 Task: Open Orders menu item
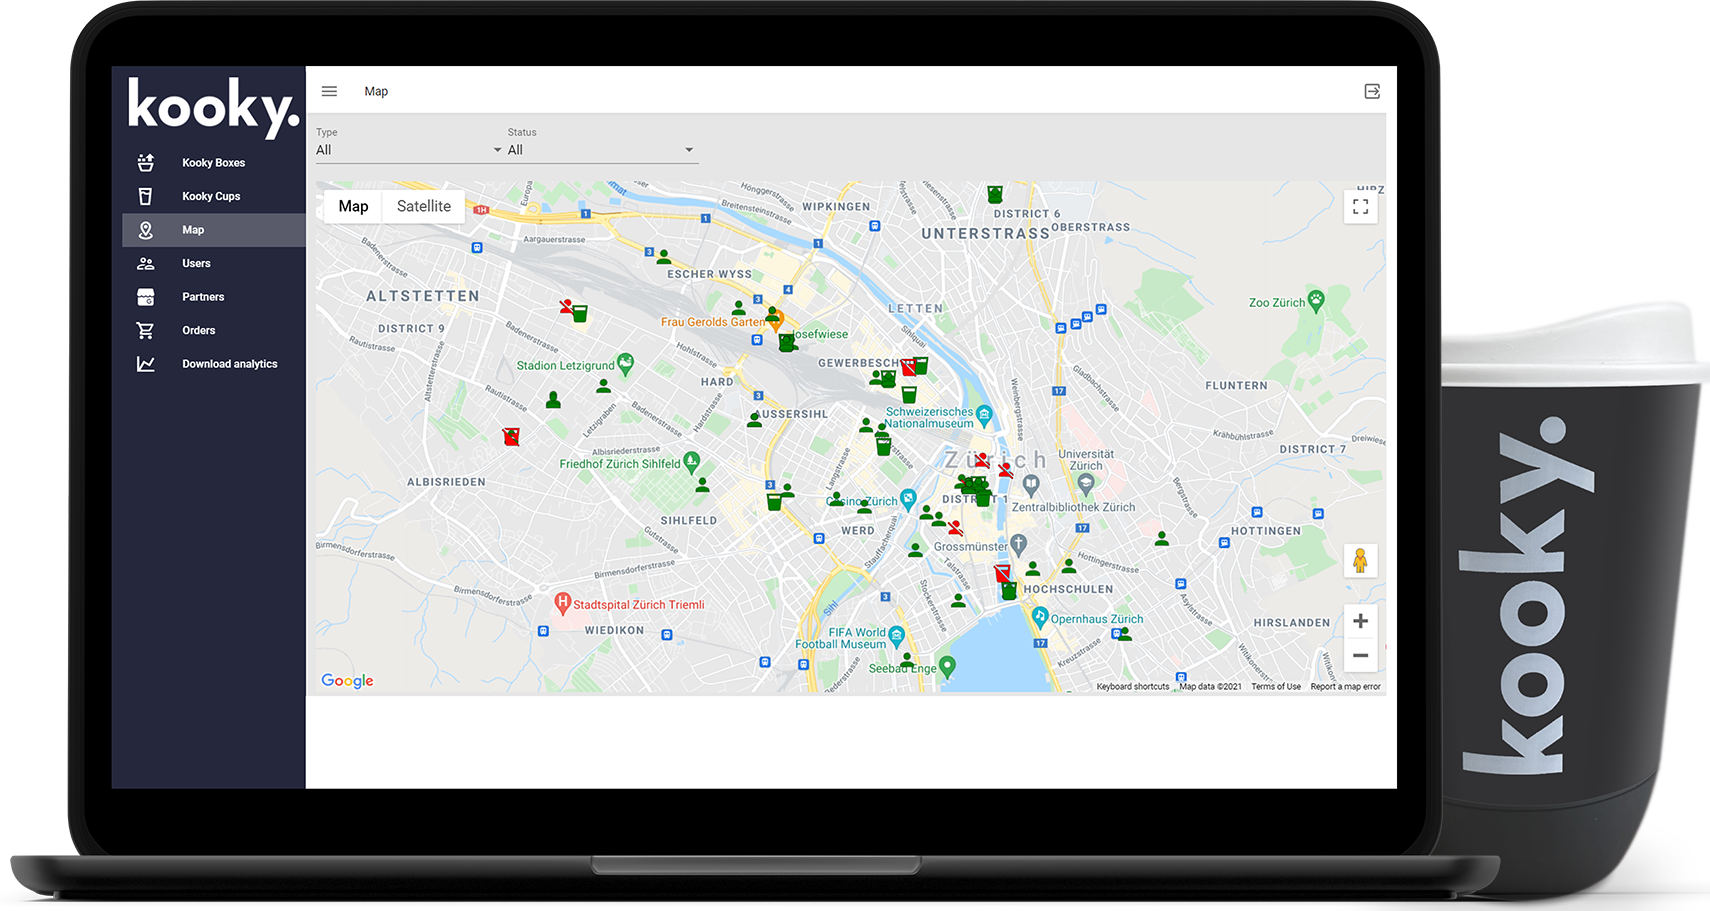point(213,330)
